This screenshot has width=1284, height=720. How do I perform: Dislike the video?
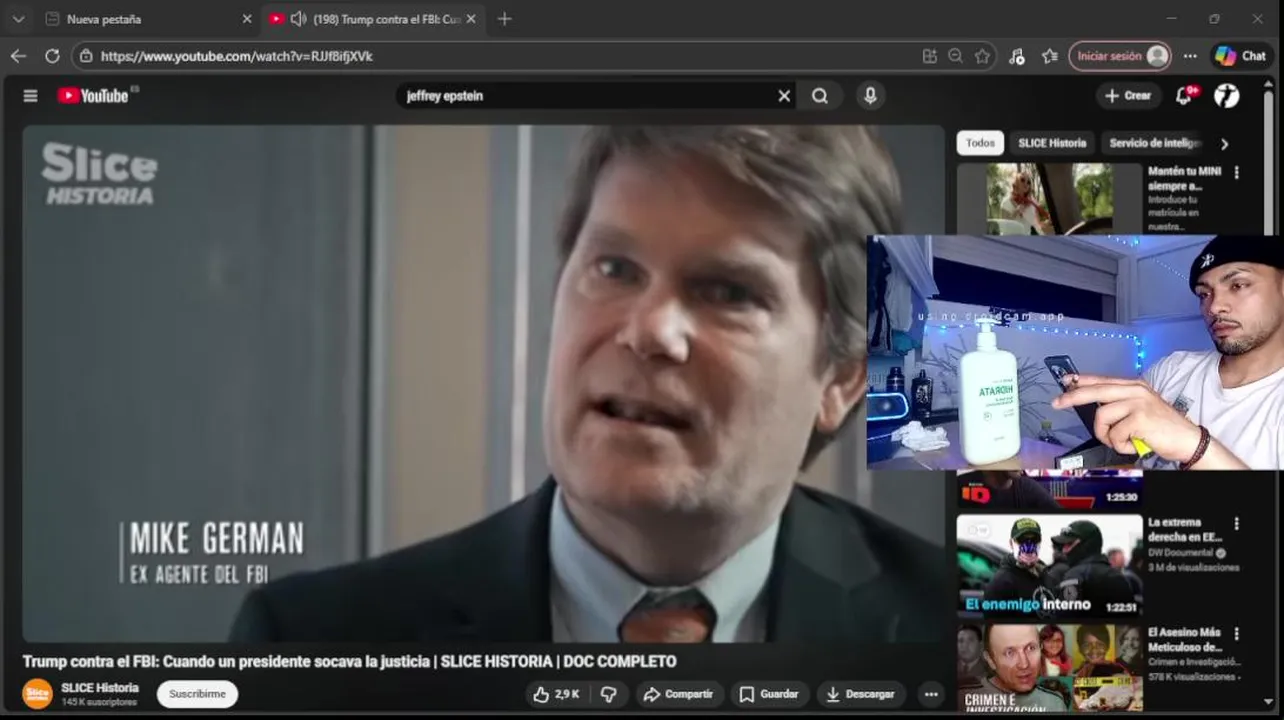coord(608,694)
